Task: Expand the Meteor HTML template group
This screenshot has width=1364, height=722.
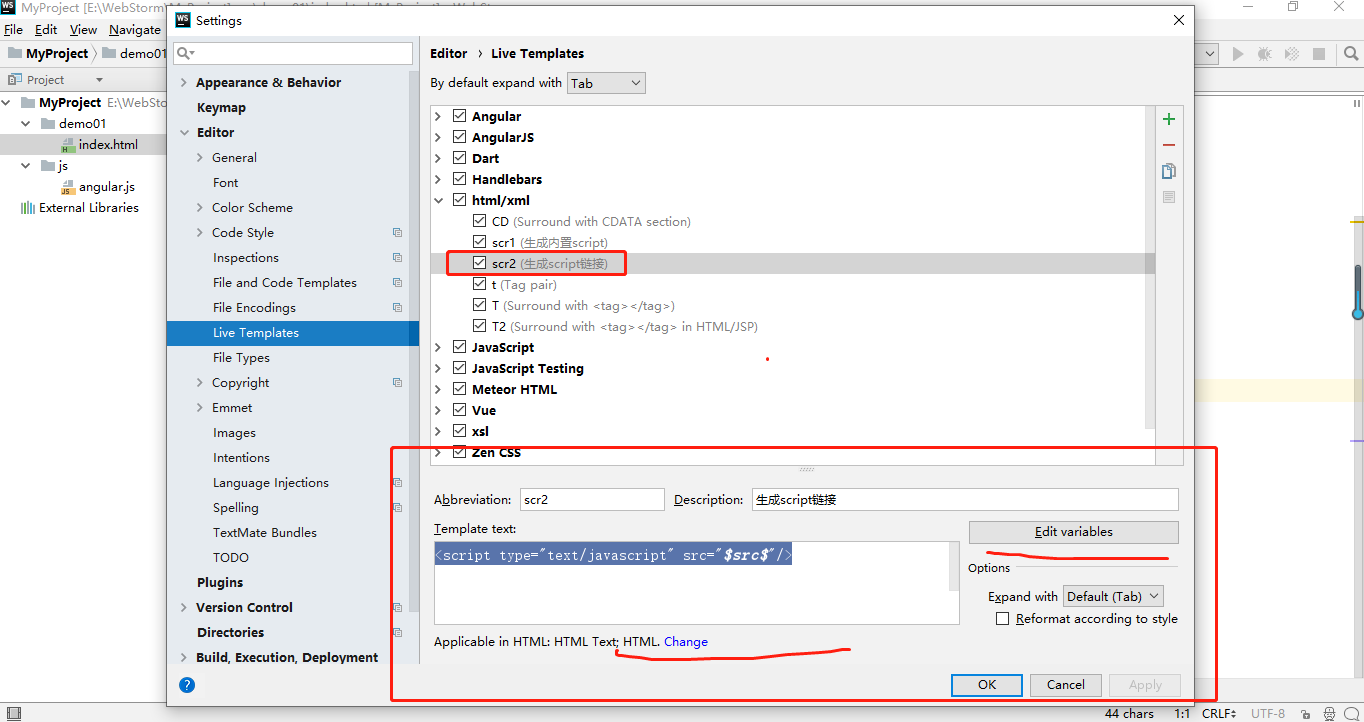Action: [438, 390]
